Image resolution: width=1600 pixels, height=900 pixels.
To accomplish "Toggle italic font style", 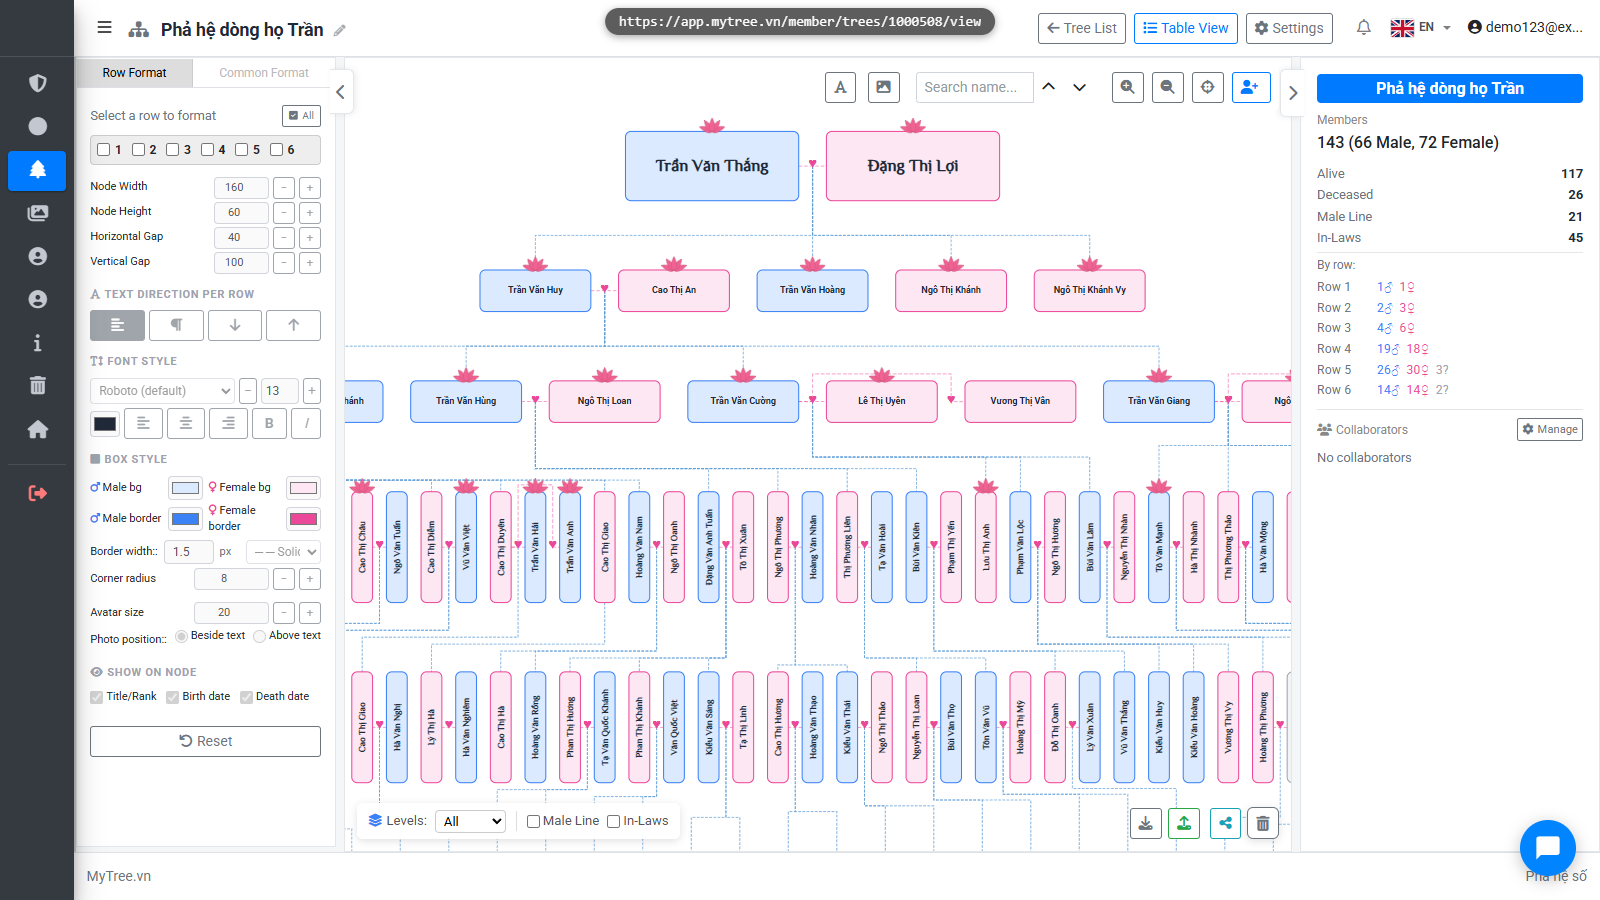I will coord(306,423).
